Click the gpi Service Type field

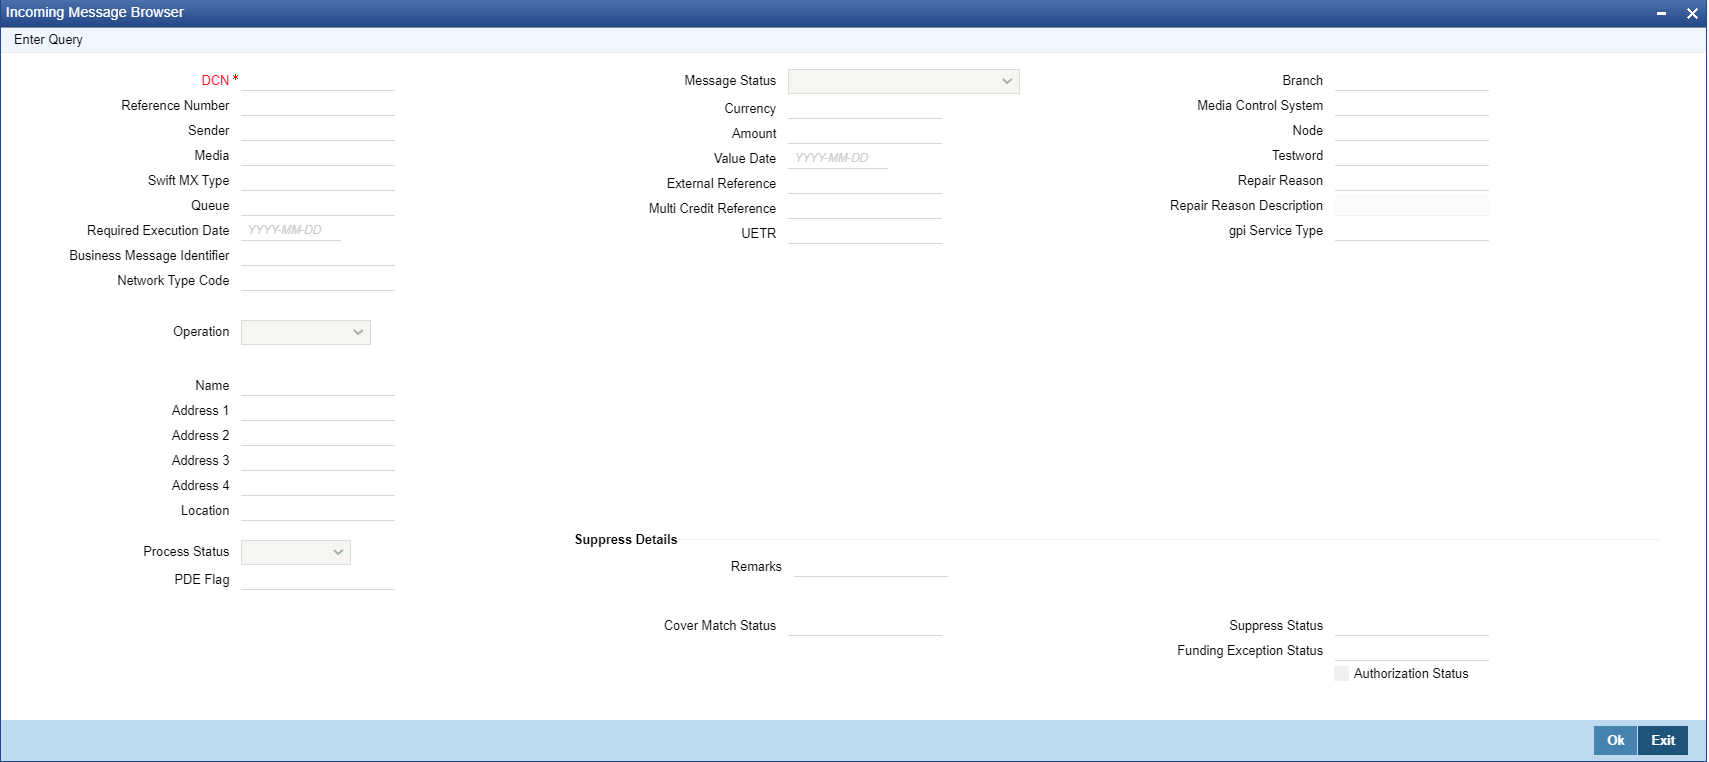pos(1412,231)
